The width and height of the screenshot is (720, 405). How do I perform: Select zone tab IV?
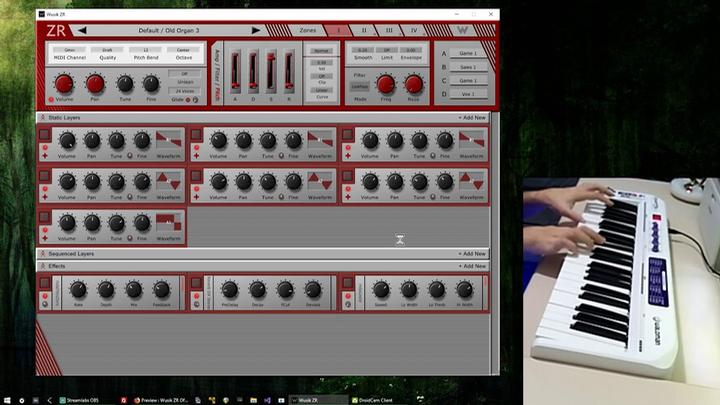click(x=414, y=30)
